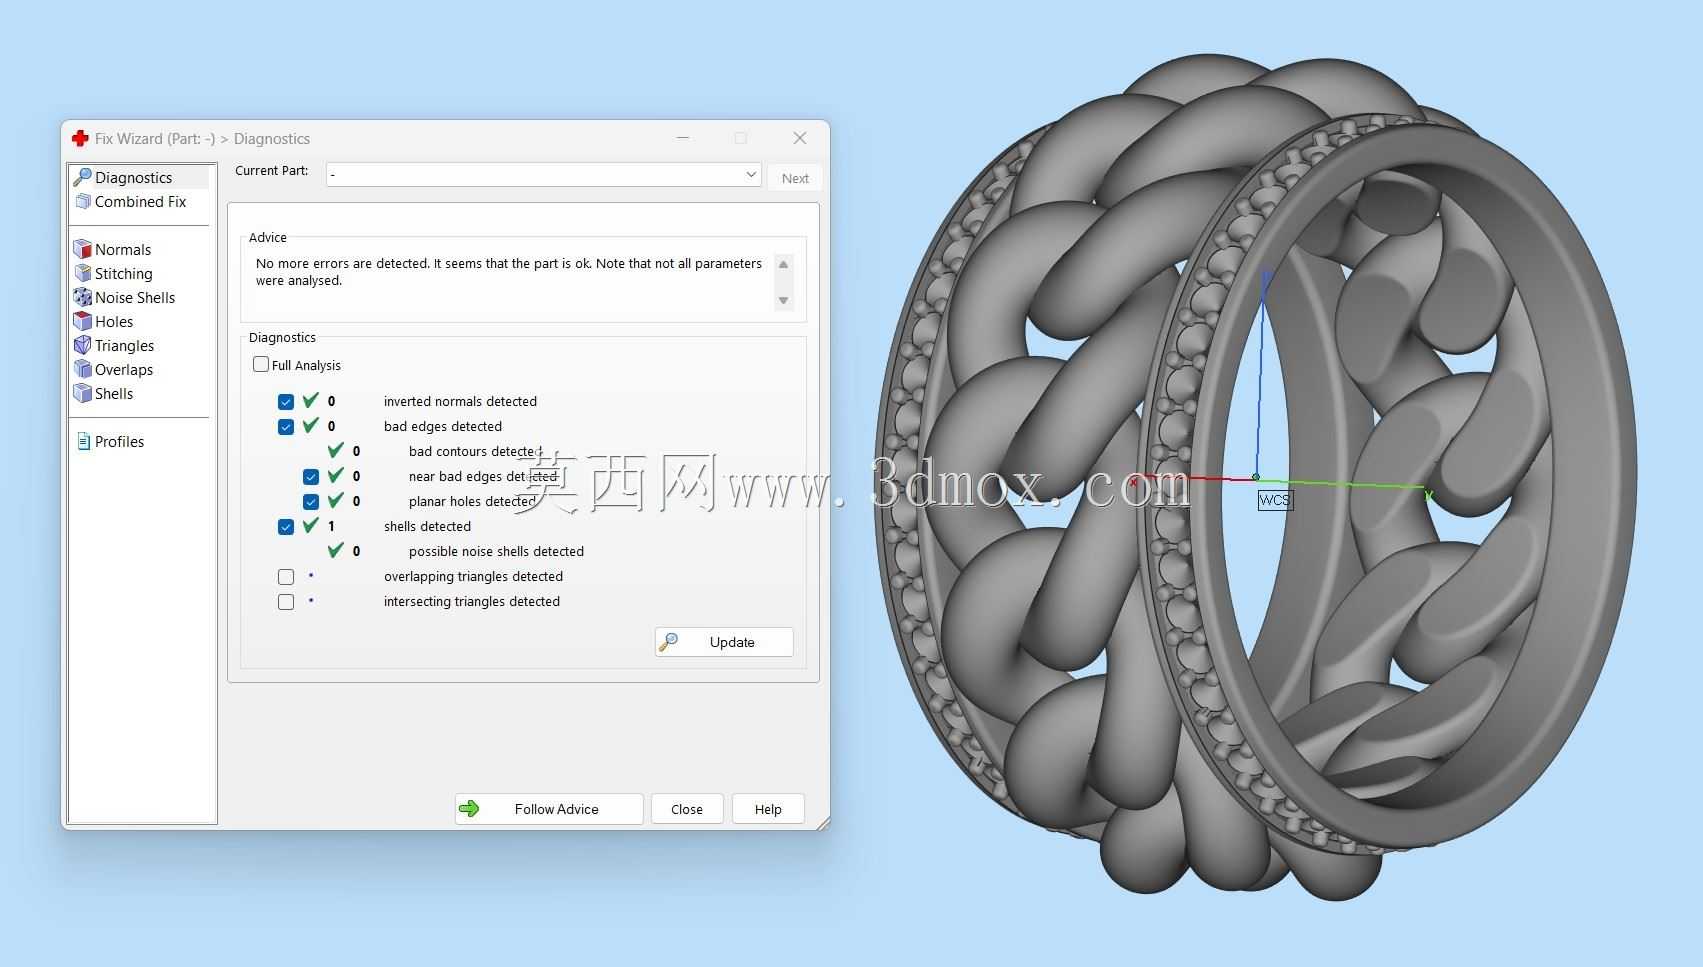Click the Follow Advice button
1703x967 pixels.
click(x=549, y=809)
